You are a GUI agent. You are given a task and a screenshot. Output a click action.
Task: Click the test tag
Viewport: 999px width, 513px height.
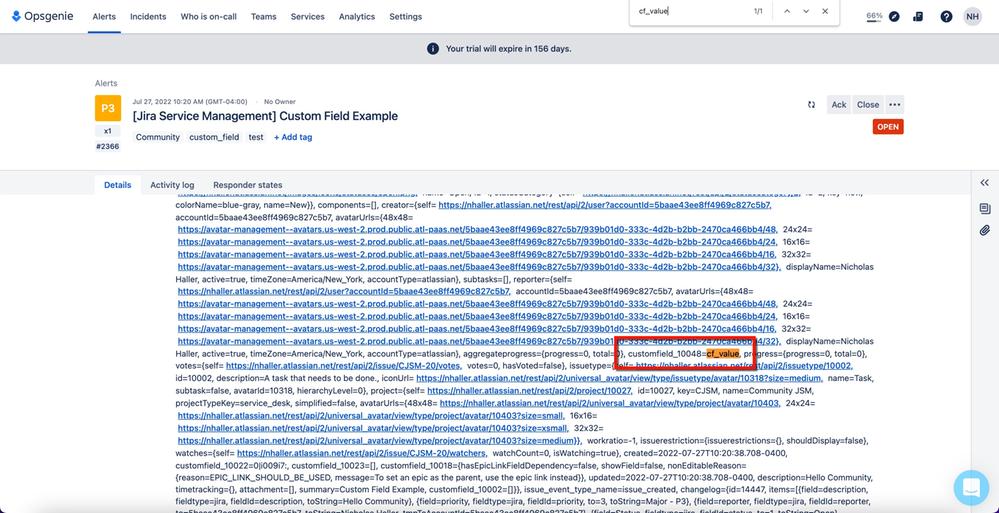(x=256, y=137)
